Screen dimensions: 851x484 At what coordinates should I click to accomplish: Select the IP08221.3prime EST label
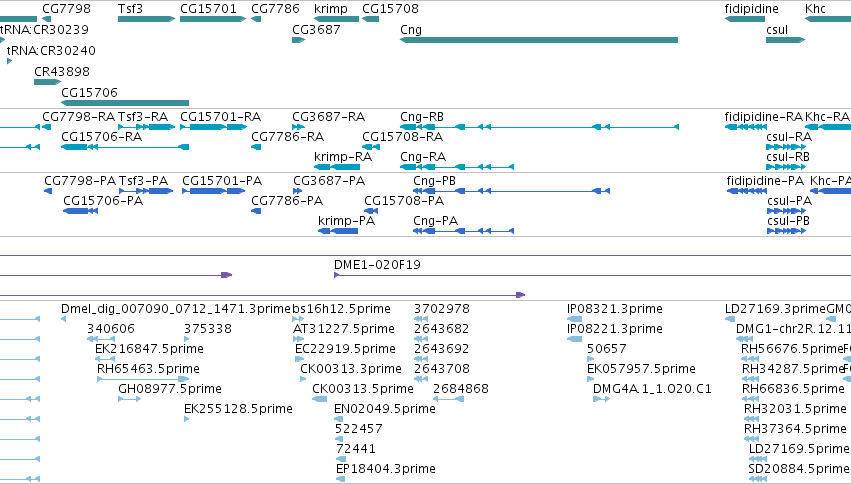[x=615, y=329]
